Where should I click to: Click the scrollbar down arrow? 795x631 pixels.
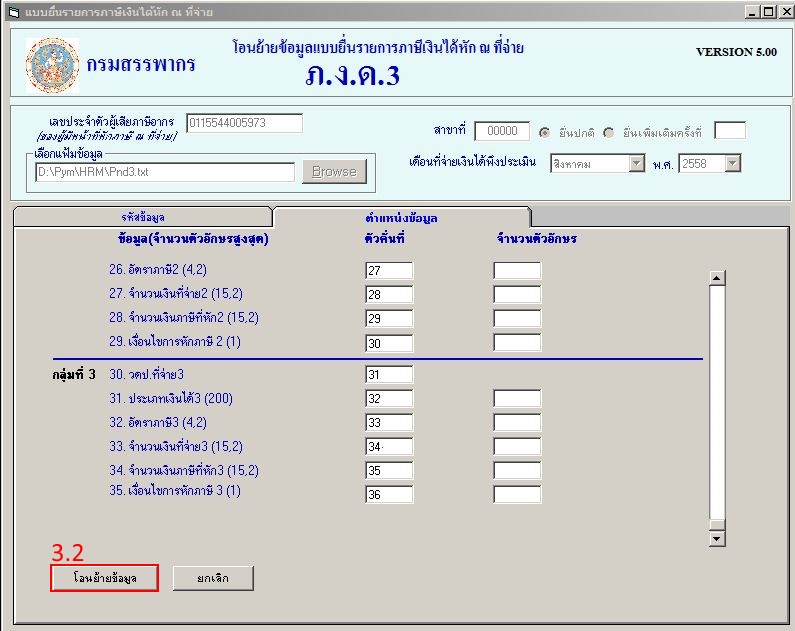tap(716, 538)
